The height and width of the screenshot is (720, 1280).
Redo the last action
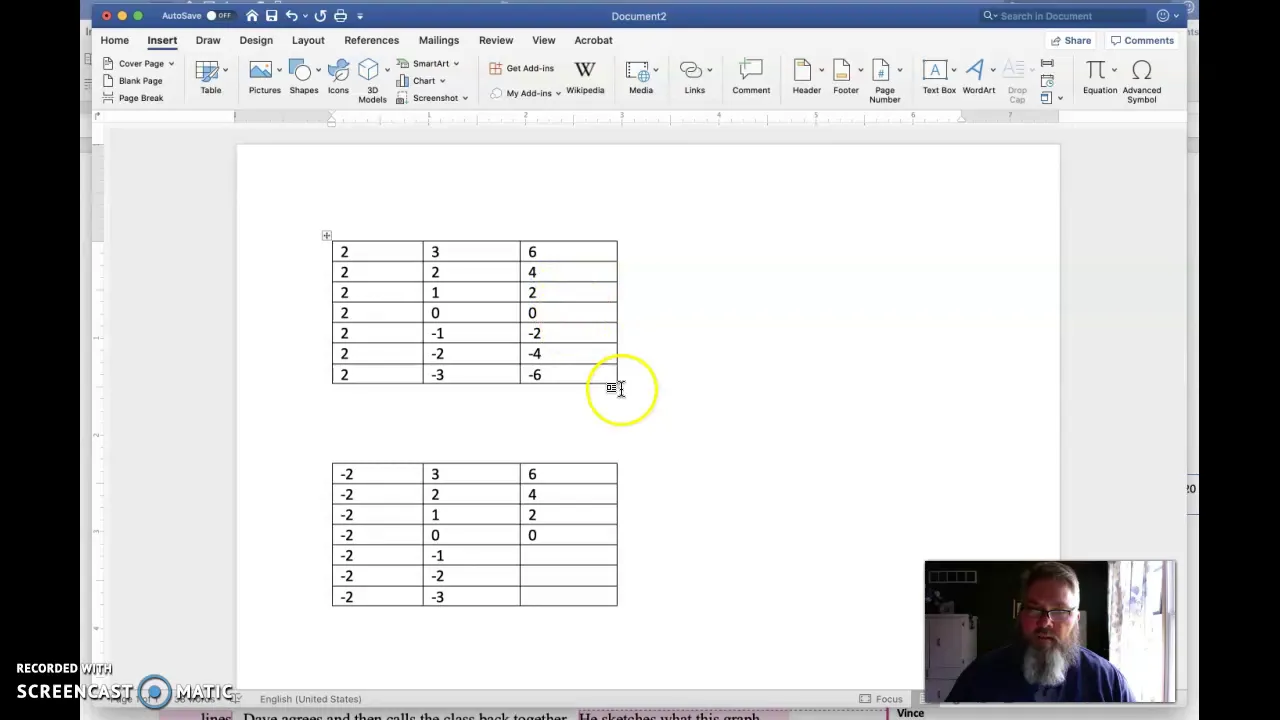pos(320,16)
